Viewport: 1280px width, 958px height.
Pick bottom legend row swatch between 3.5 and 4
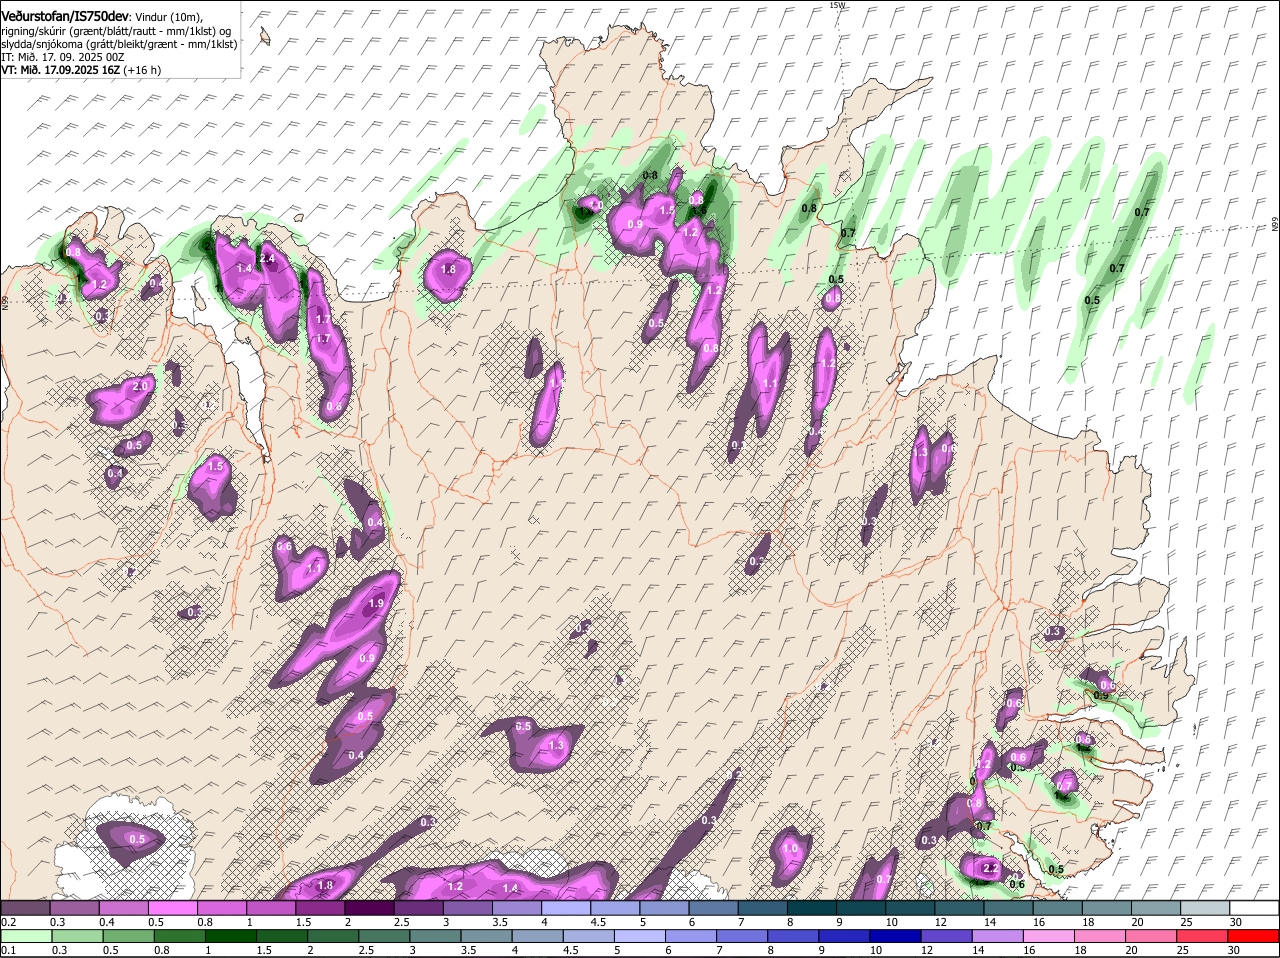[486, 937]
